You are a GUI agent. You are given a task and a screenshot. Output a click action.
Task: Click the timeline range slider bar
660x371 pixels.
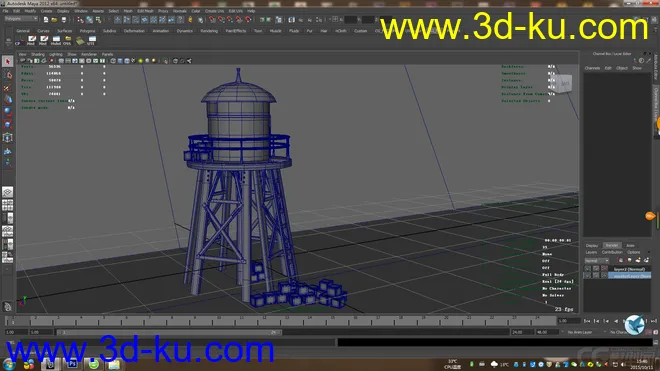coord(169,332)
